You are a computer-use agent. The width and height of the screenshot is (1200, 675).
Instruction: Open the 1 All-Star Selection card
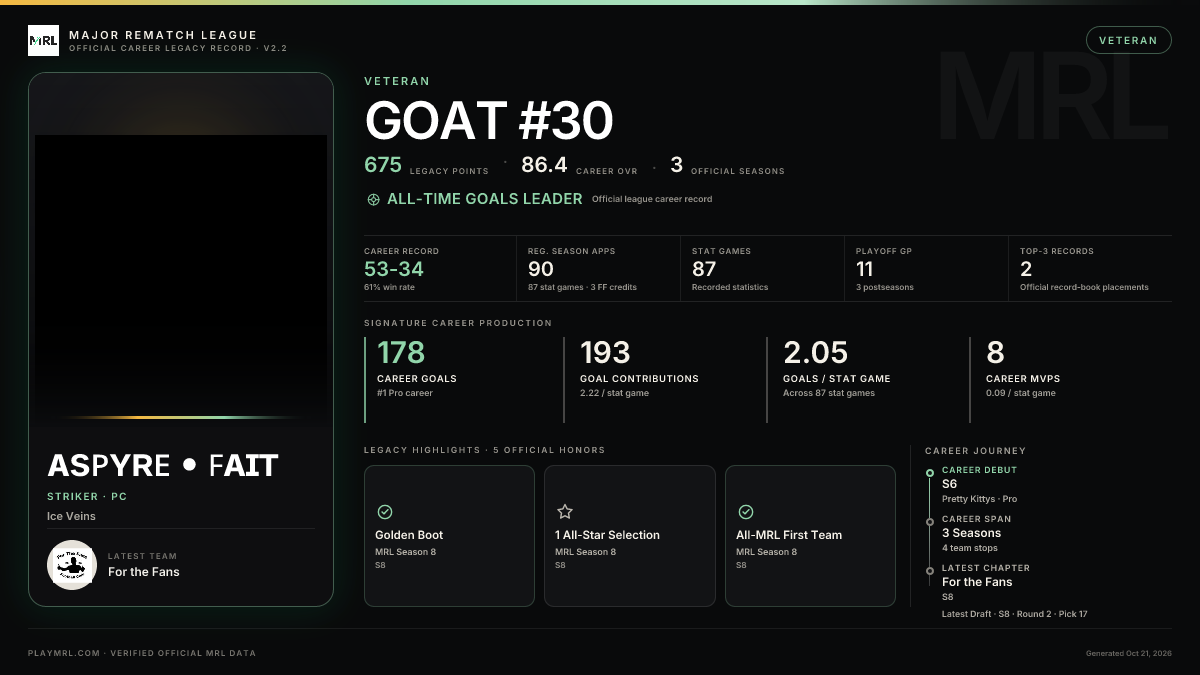tap(630, 536)
